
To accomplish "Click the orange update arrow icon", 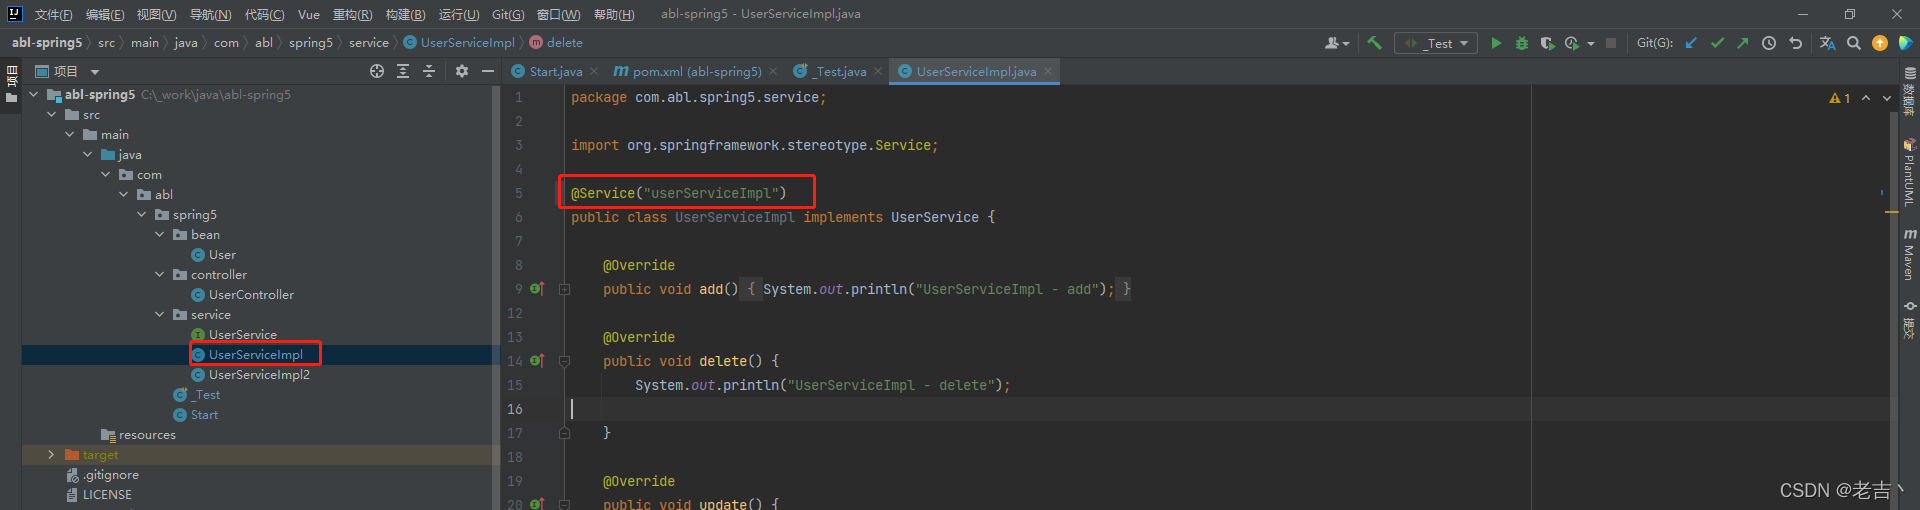I will click(1880, 43).
